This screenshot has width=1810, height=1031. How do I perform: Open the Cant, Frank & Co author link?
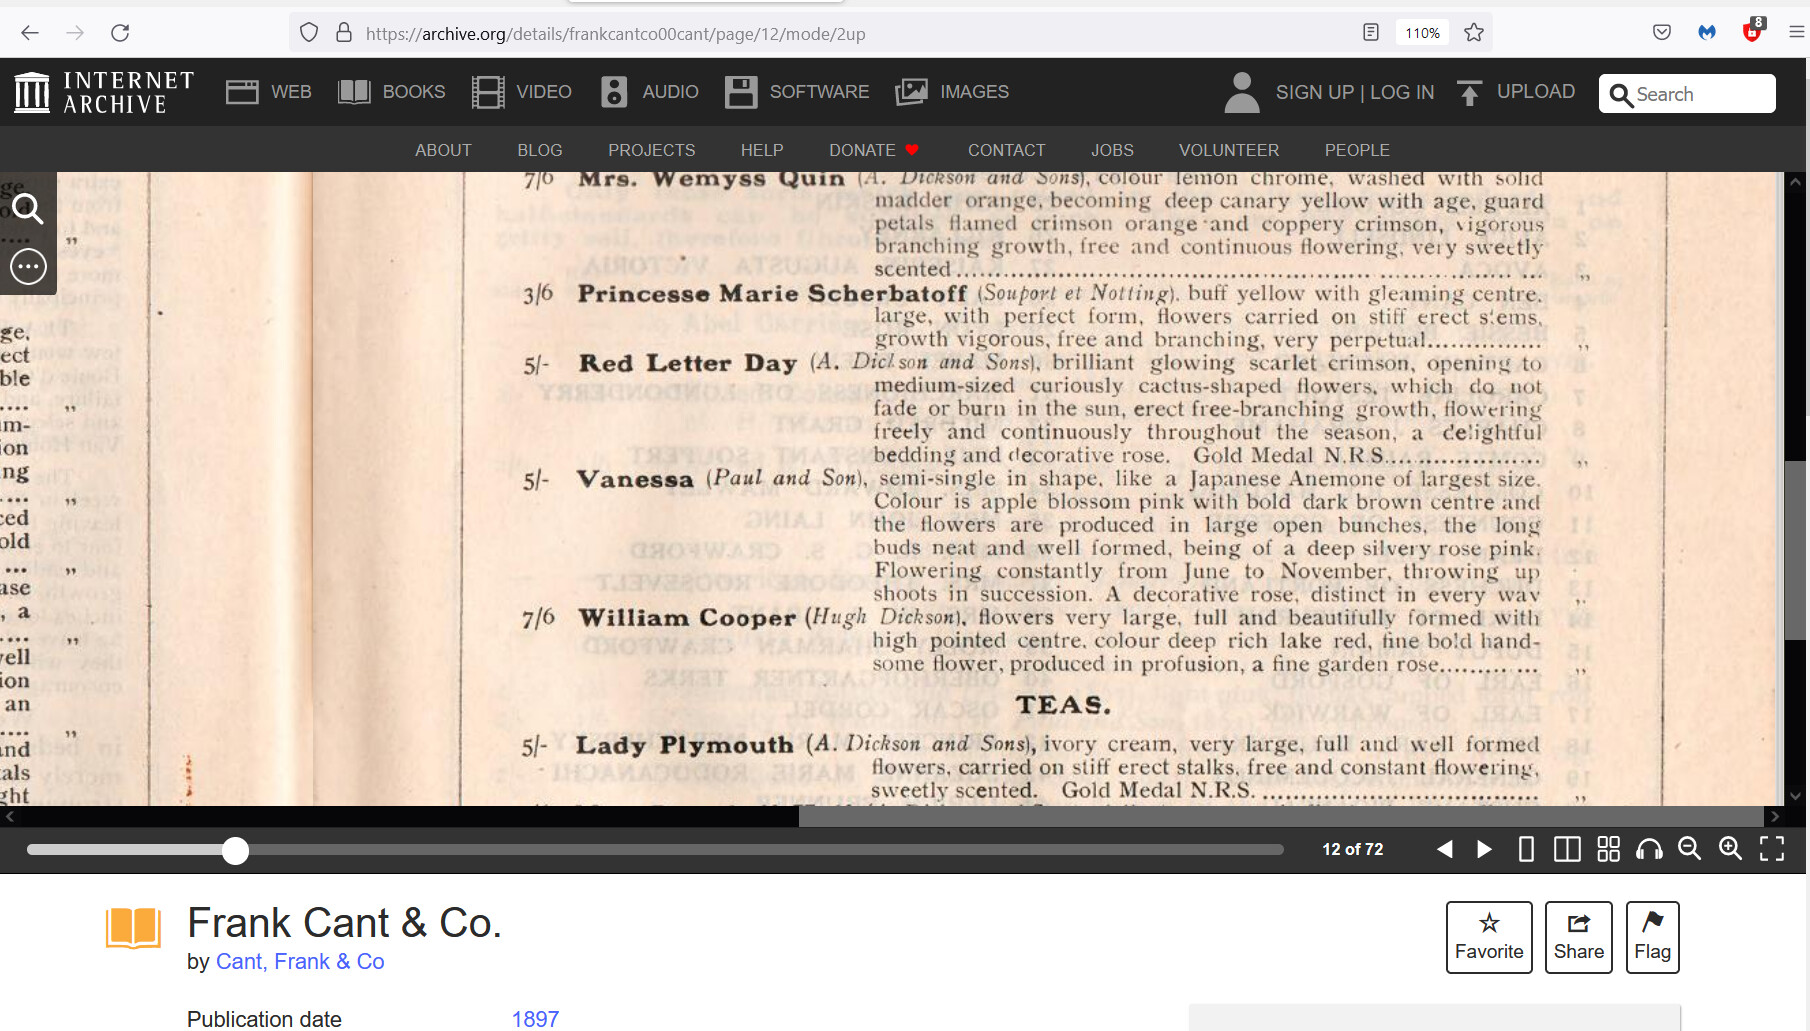300,961
